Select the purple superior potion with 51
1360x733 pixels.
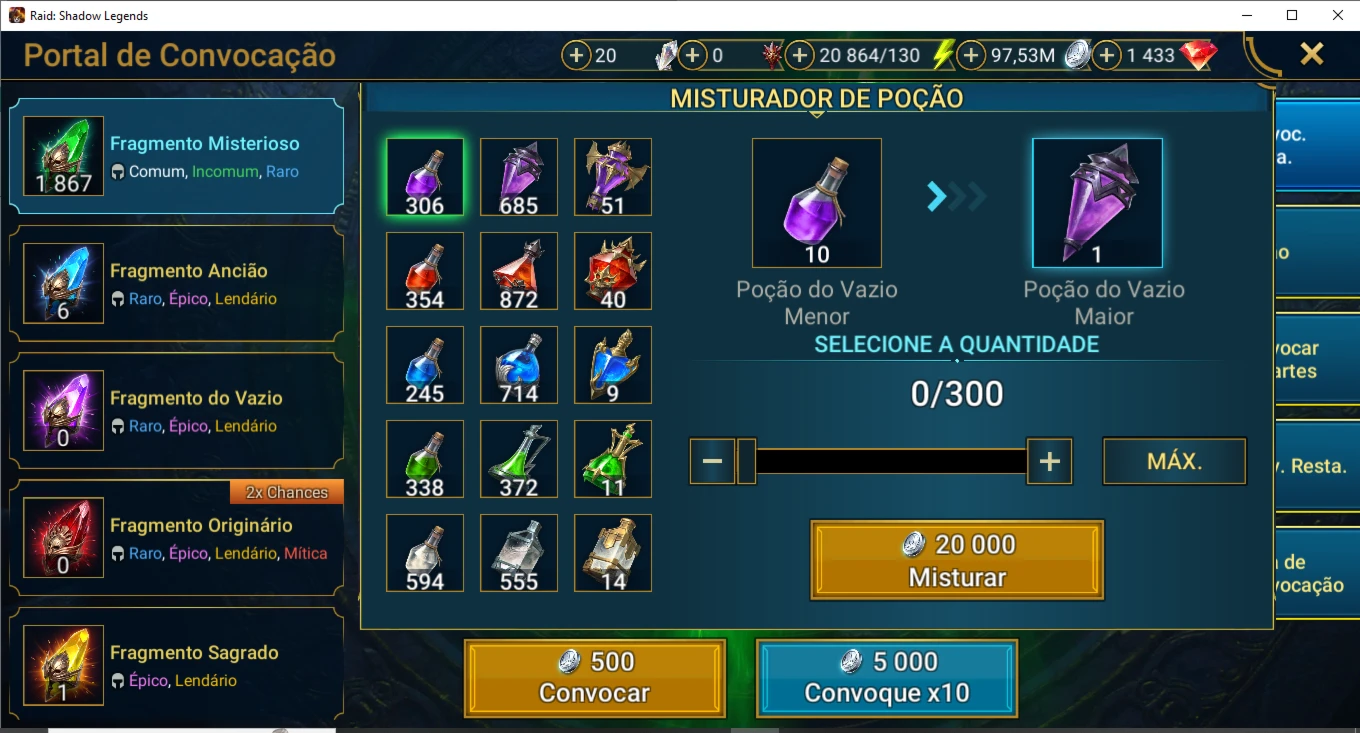point(613,177)
